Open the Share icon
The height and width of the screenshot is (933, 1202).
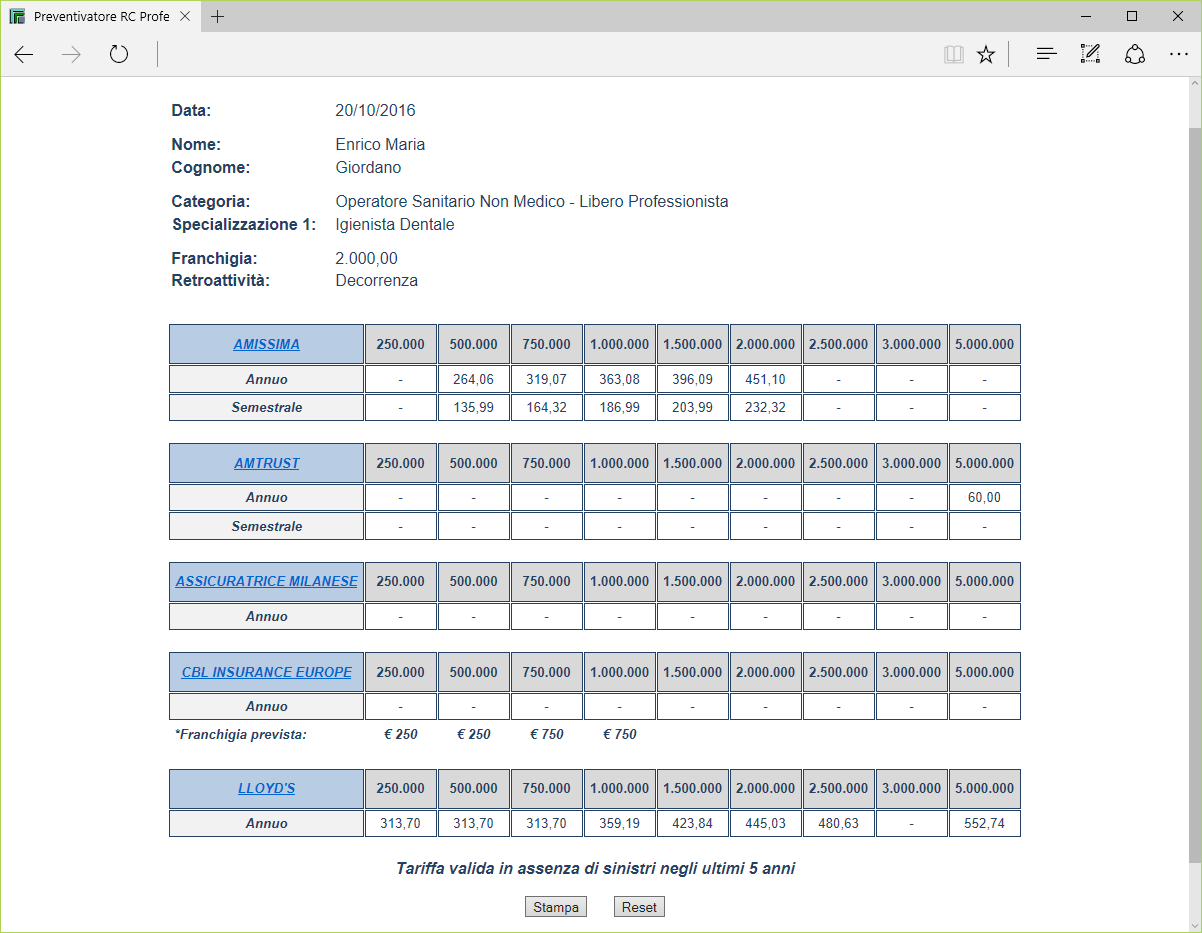1135,54
